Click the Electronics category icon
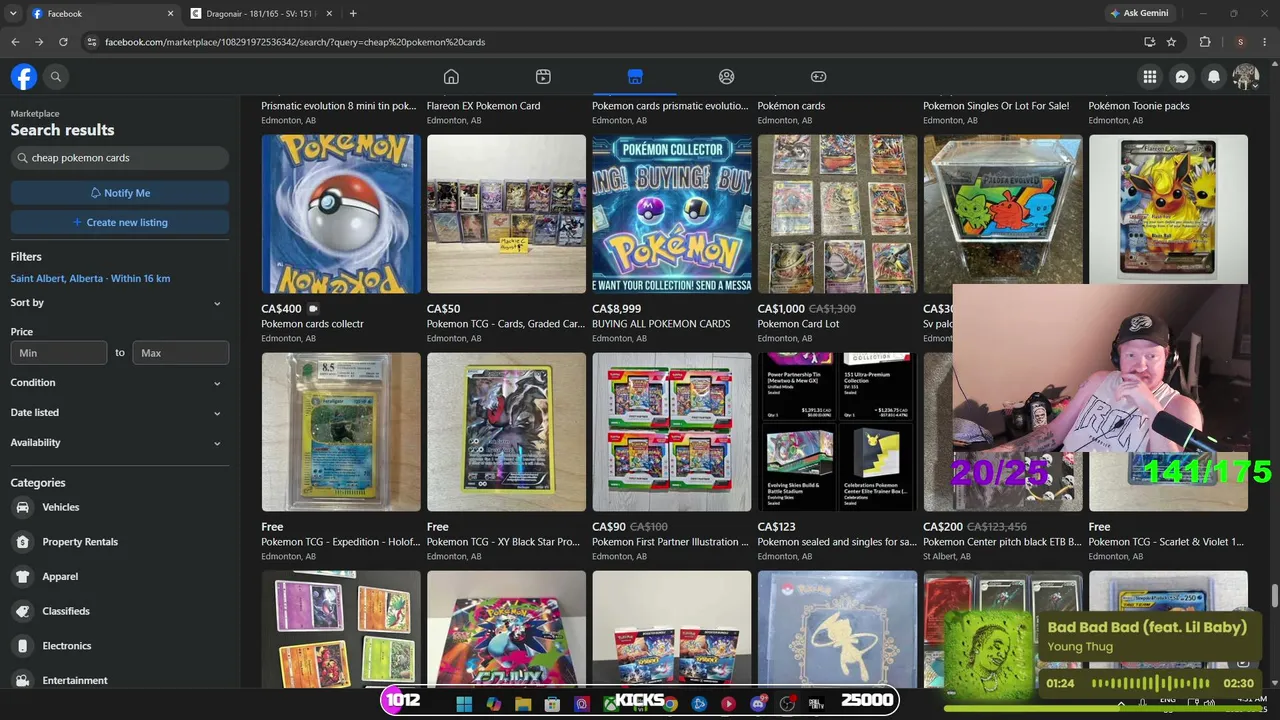 pos(22,646)
